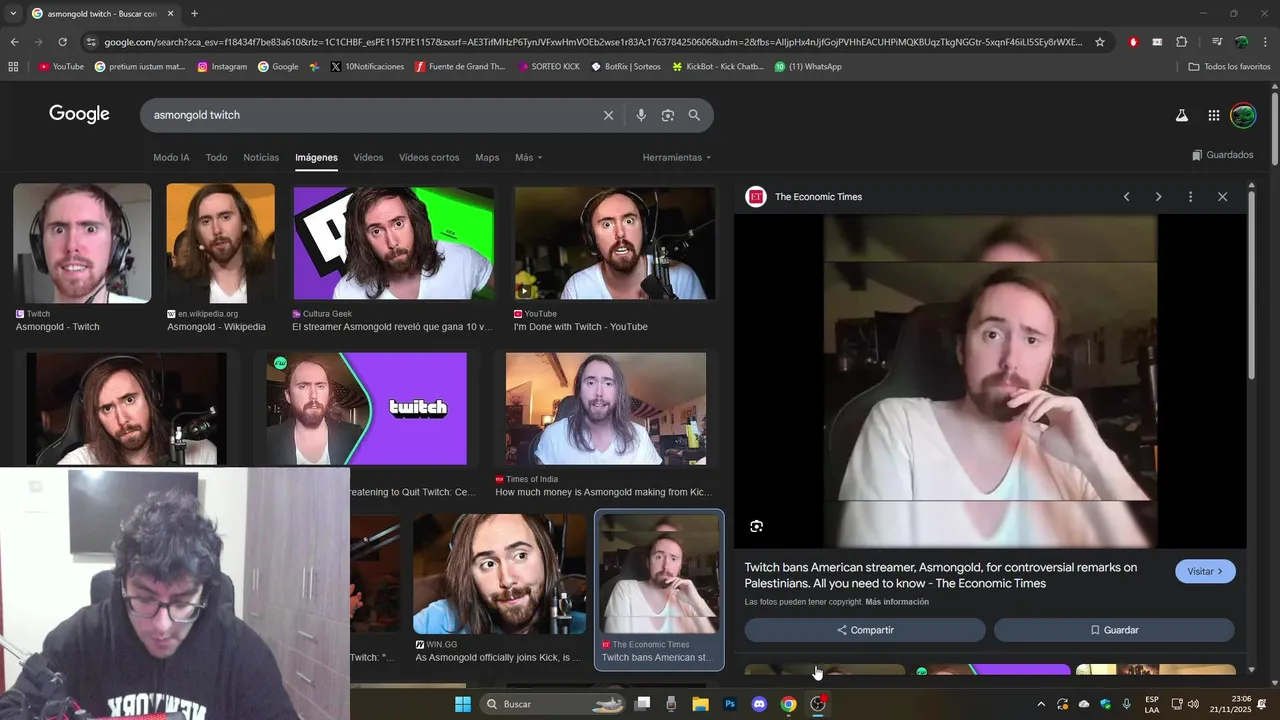The image size is (1280, 720).
Task: Show hidden system tray icons
Action: [1040, 704]
